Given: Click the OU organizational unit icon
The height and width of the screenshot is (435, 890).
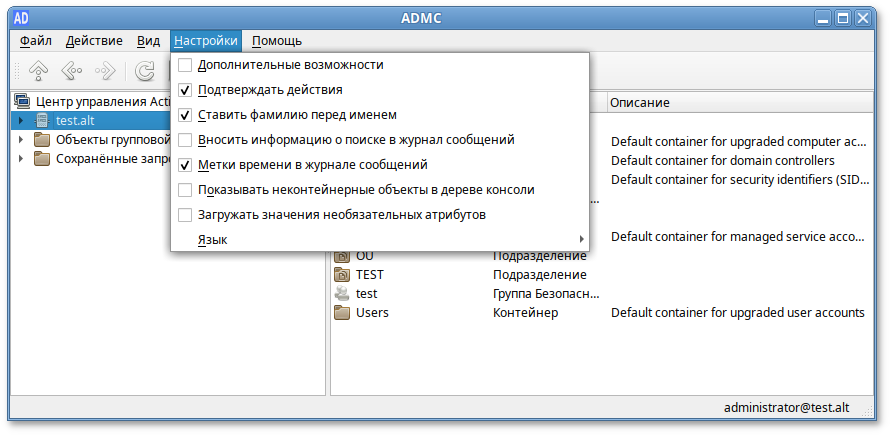Looking at the screenshot, I should 342,256.
